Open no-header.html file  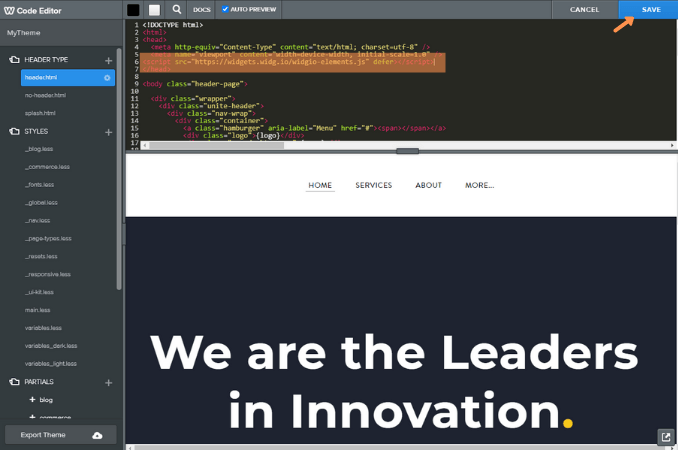[45, 95]
